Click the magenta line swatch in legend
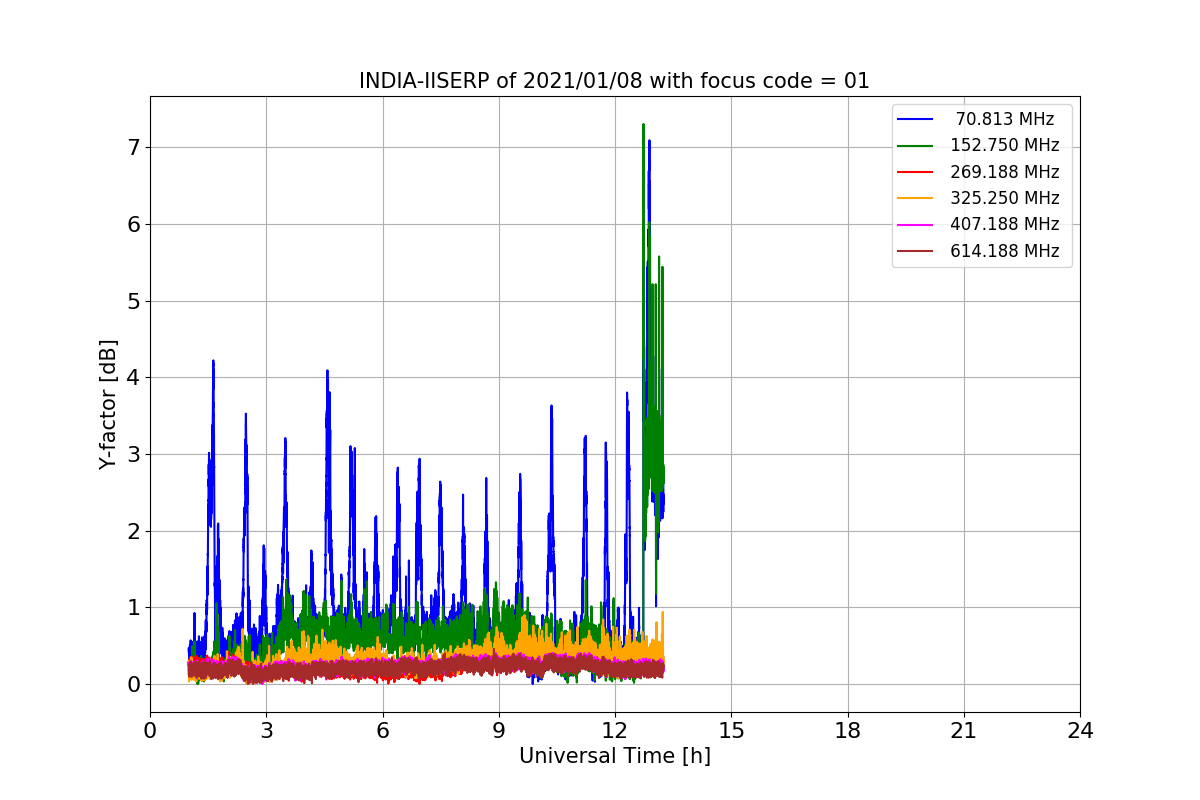This screenshot has height=800, width=1200. (915, 225)
